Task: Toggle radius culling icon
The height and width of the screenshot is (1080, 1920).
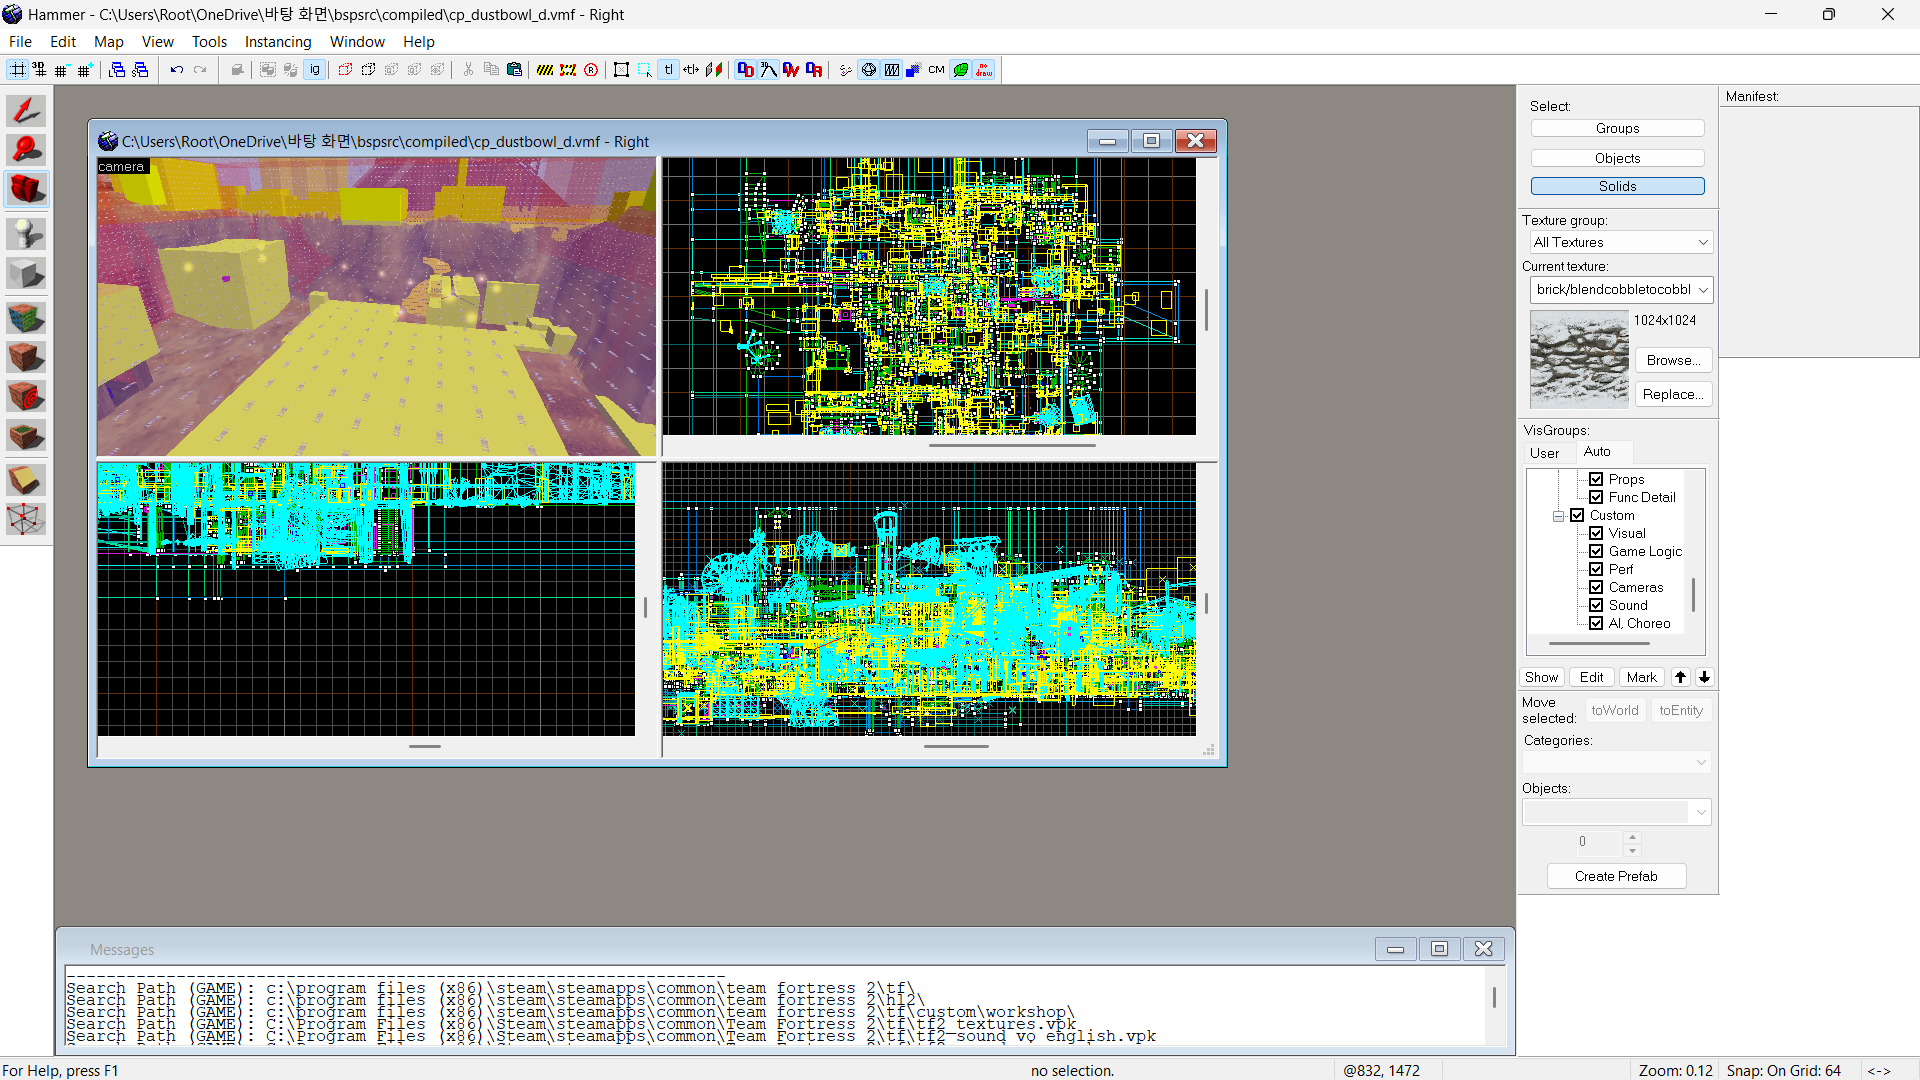Action: pyautogui.click(x=591, y=70)
